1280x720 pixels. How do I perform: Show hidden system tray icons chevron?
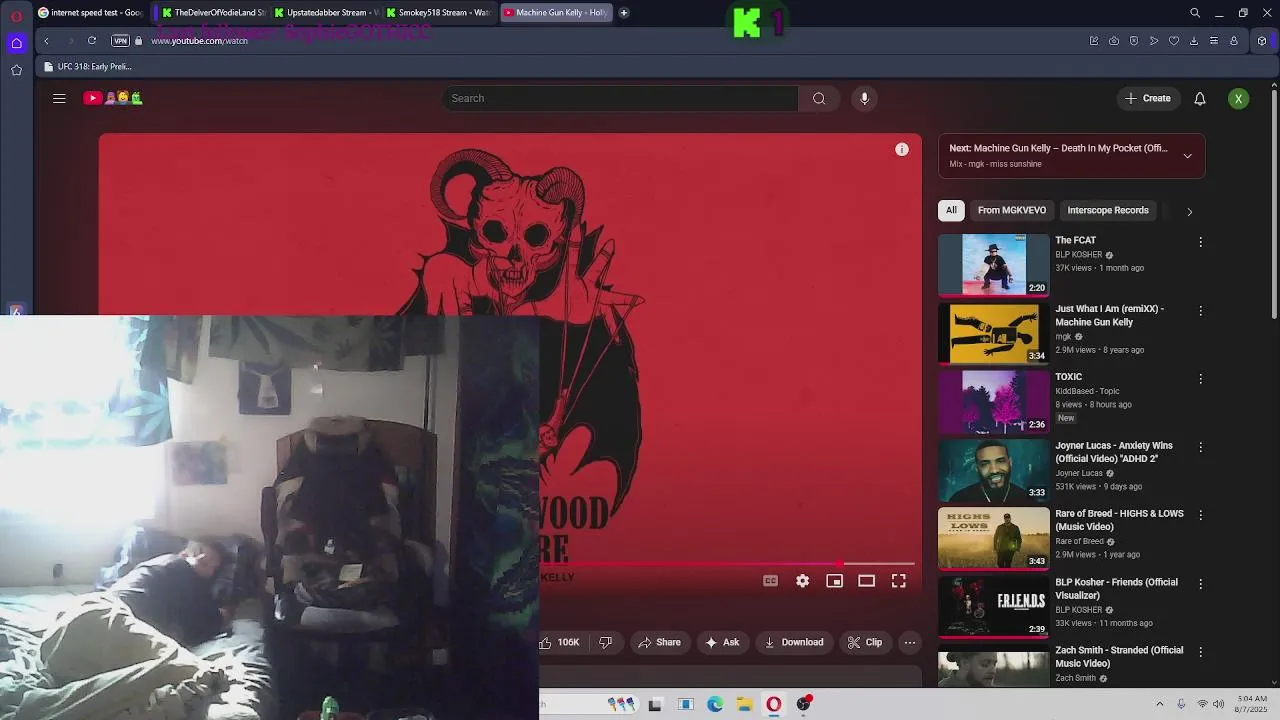coord(1160,704)
